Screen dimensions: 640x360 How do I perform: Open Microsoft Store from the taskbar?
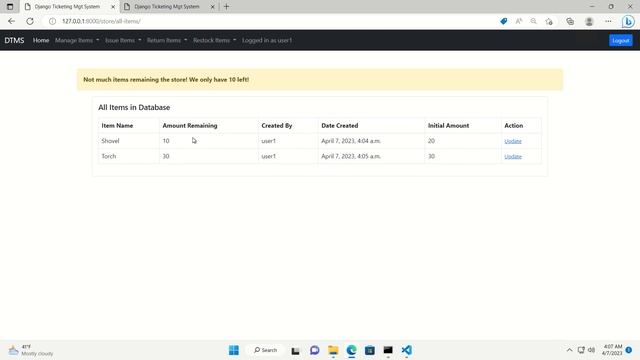click(x=370, y=350)
